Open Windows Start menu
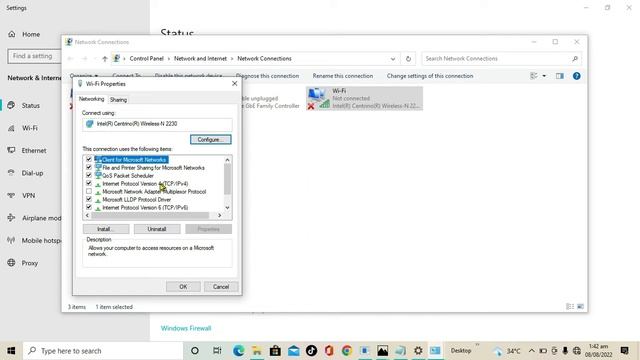640x360 pixels. (11, 351)
